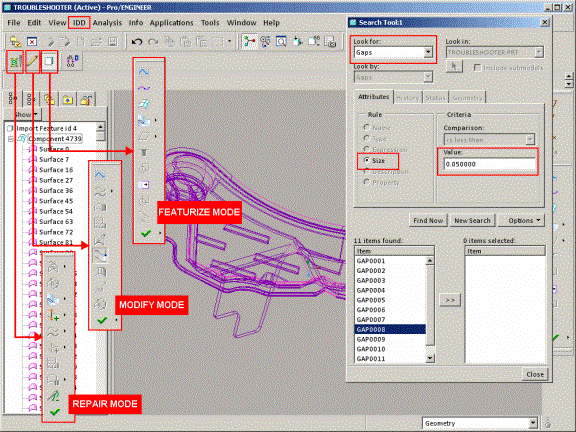
Task: Select Surface 36 in model tree
Action: coord(56,190)
